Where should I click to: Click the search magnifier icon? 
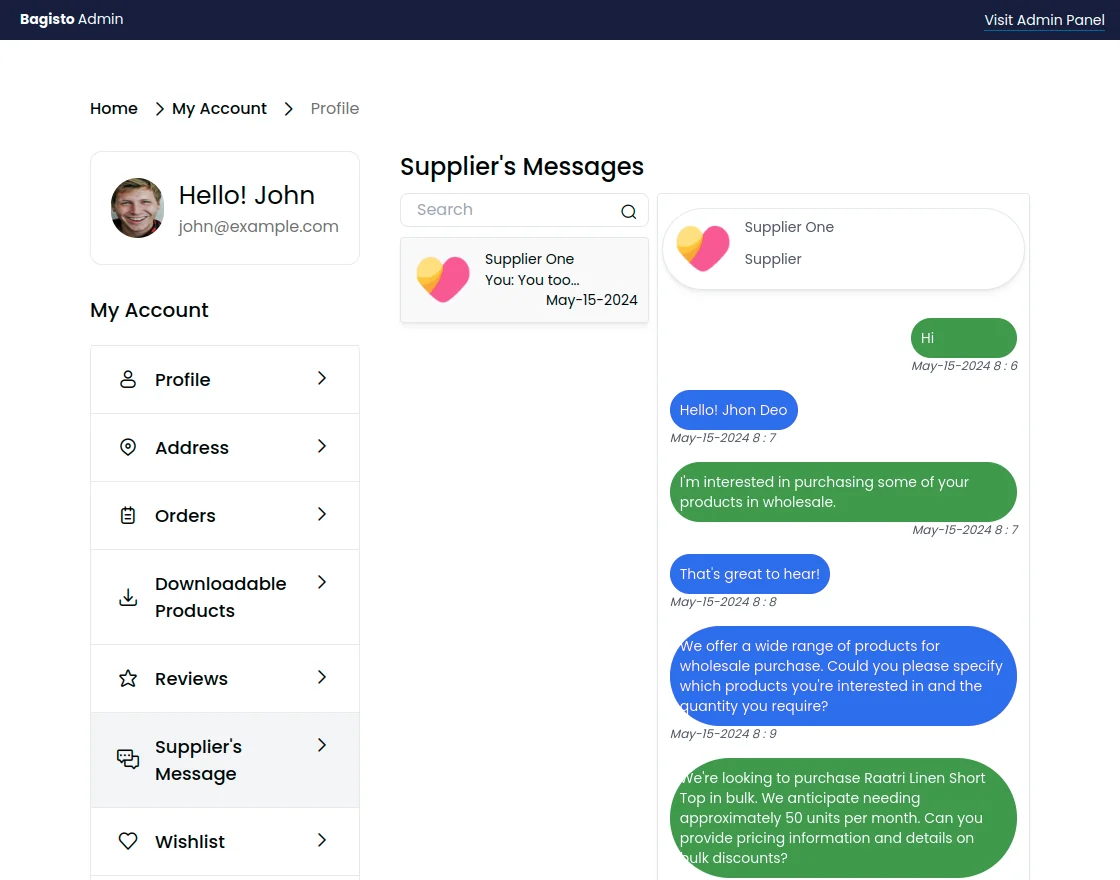pos(628,211)
